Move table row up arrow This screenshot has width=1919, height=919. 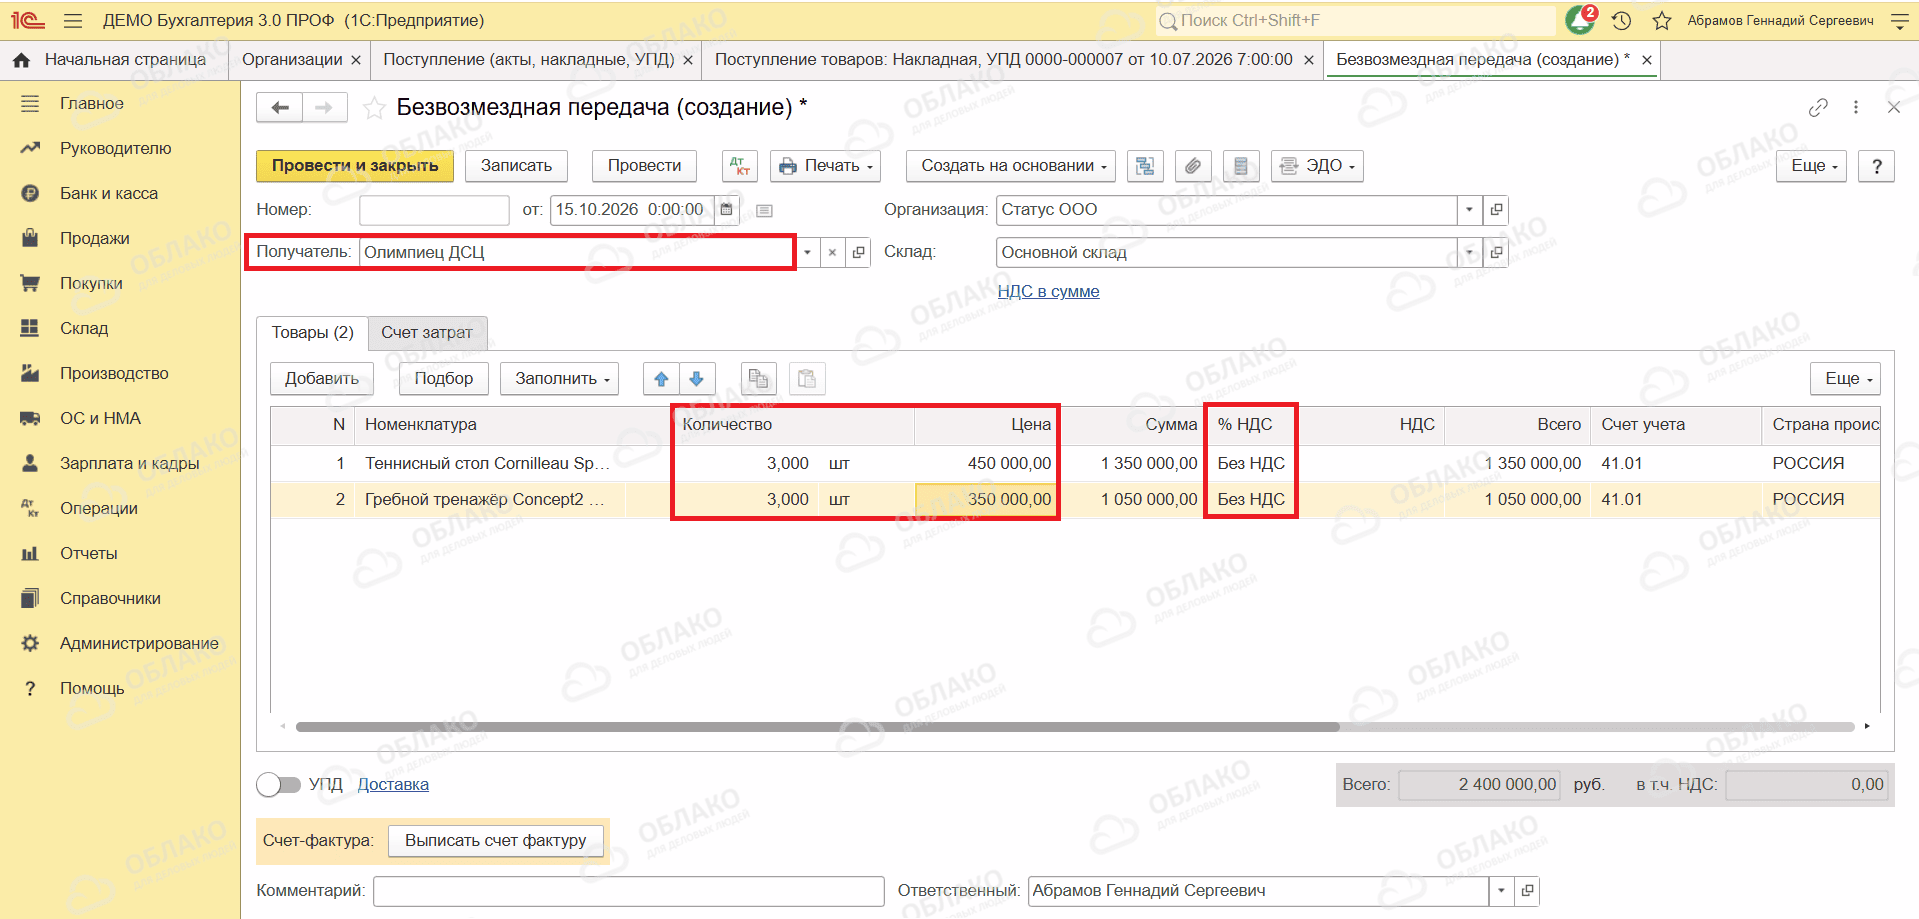661,379
